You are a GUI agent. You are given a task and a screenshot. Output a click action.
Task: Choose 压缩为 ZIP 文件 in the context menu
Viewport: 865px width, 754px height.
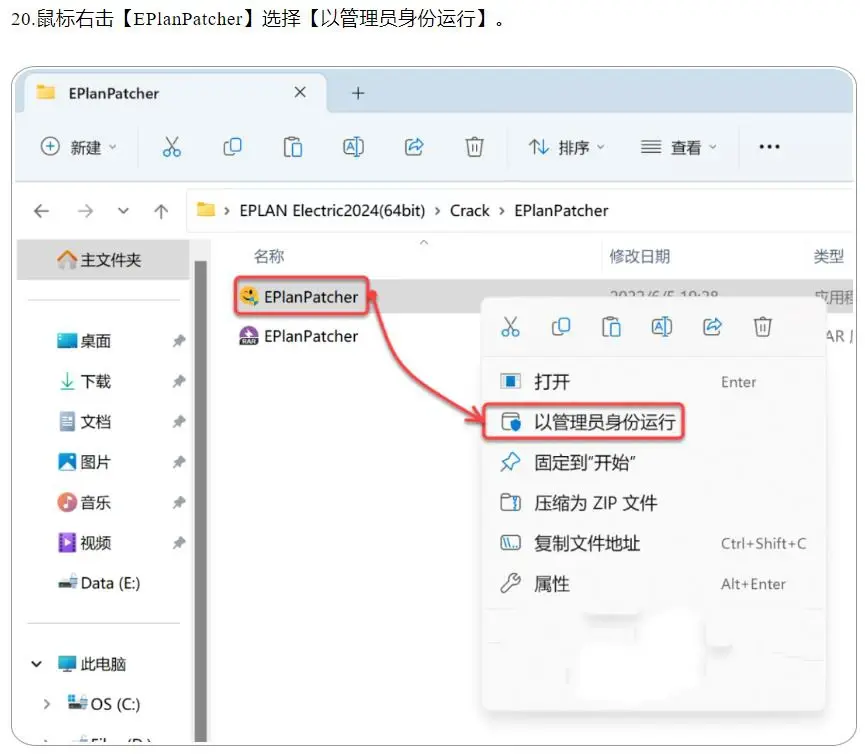point(654,502)
